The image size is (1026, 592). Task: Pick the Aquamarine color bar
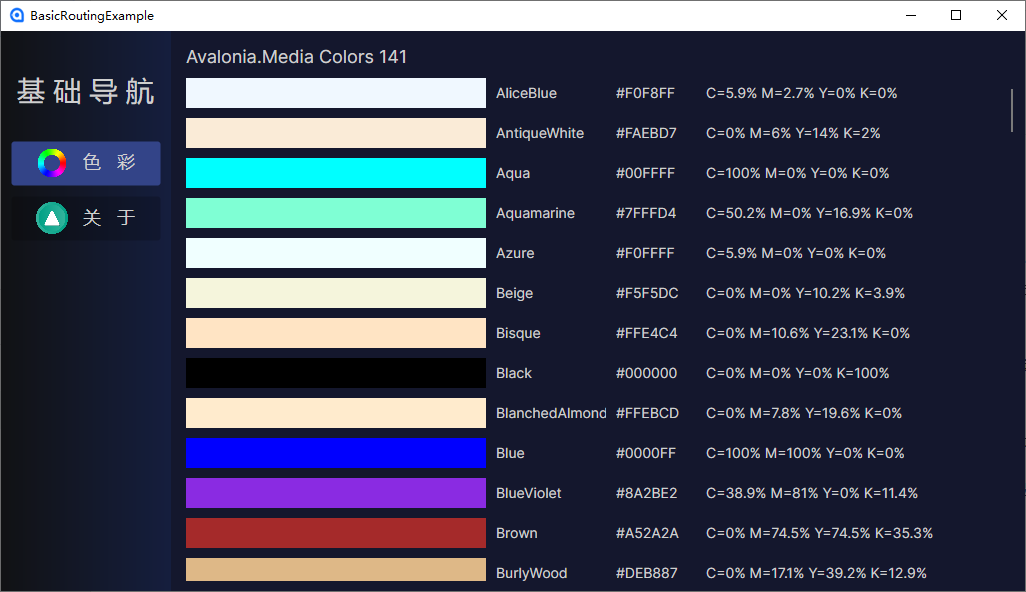[336, 213]
